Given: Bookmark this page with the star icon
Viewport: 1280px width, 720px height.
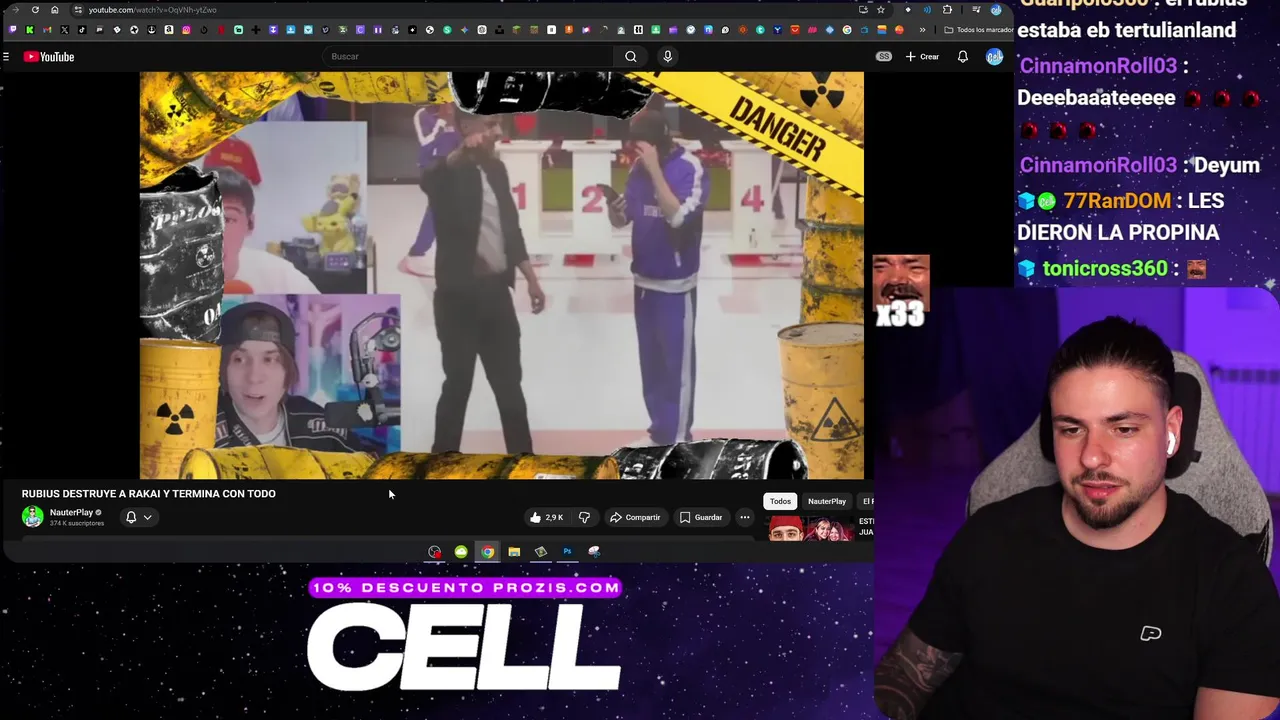Looking at the screenshot, I should tap(881, 10).
